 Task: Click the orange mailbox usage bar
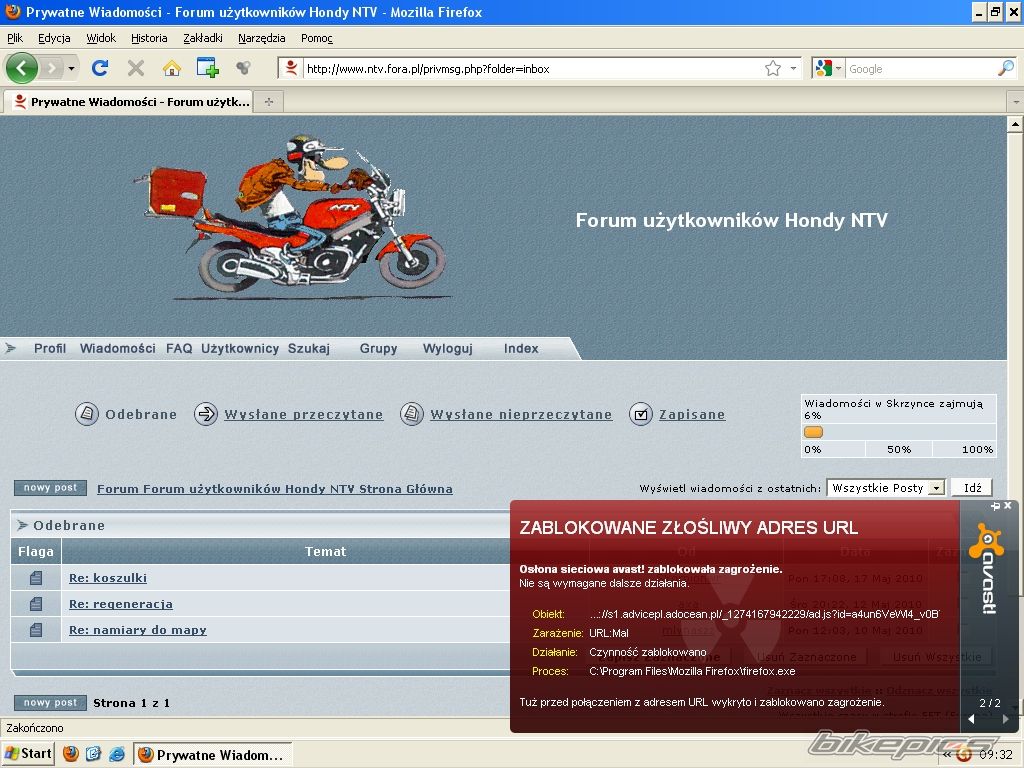pyautogui.click(x=813, y=432)
